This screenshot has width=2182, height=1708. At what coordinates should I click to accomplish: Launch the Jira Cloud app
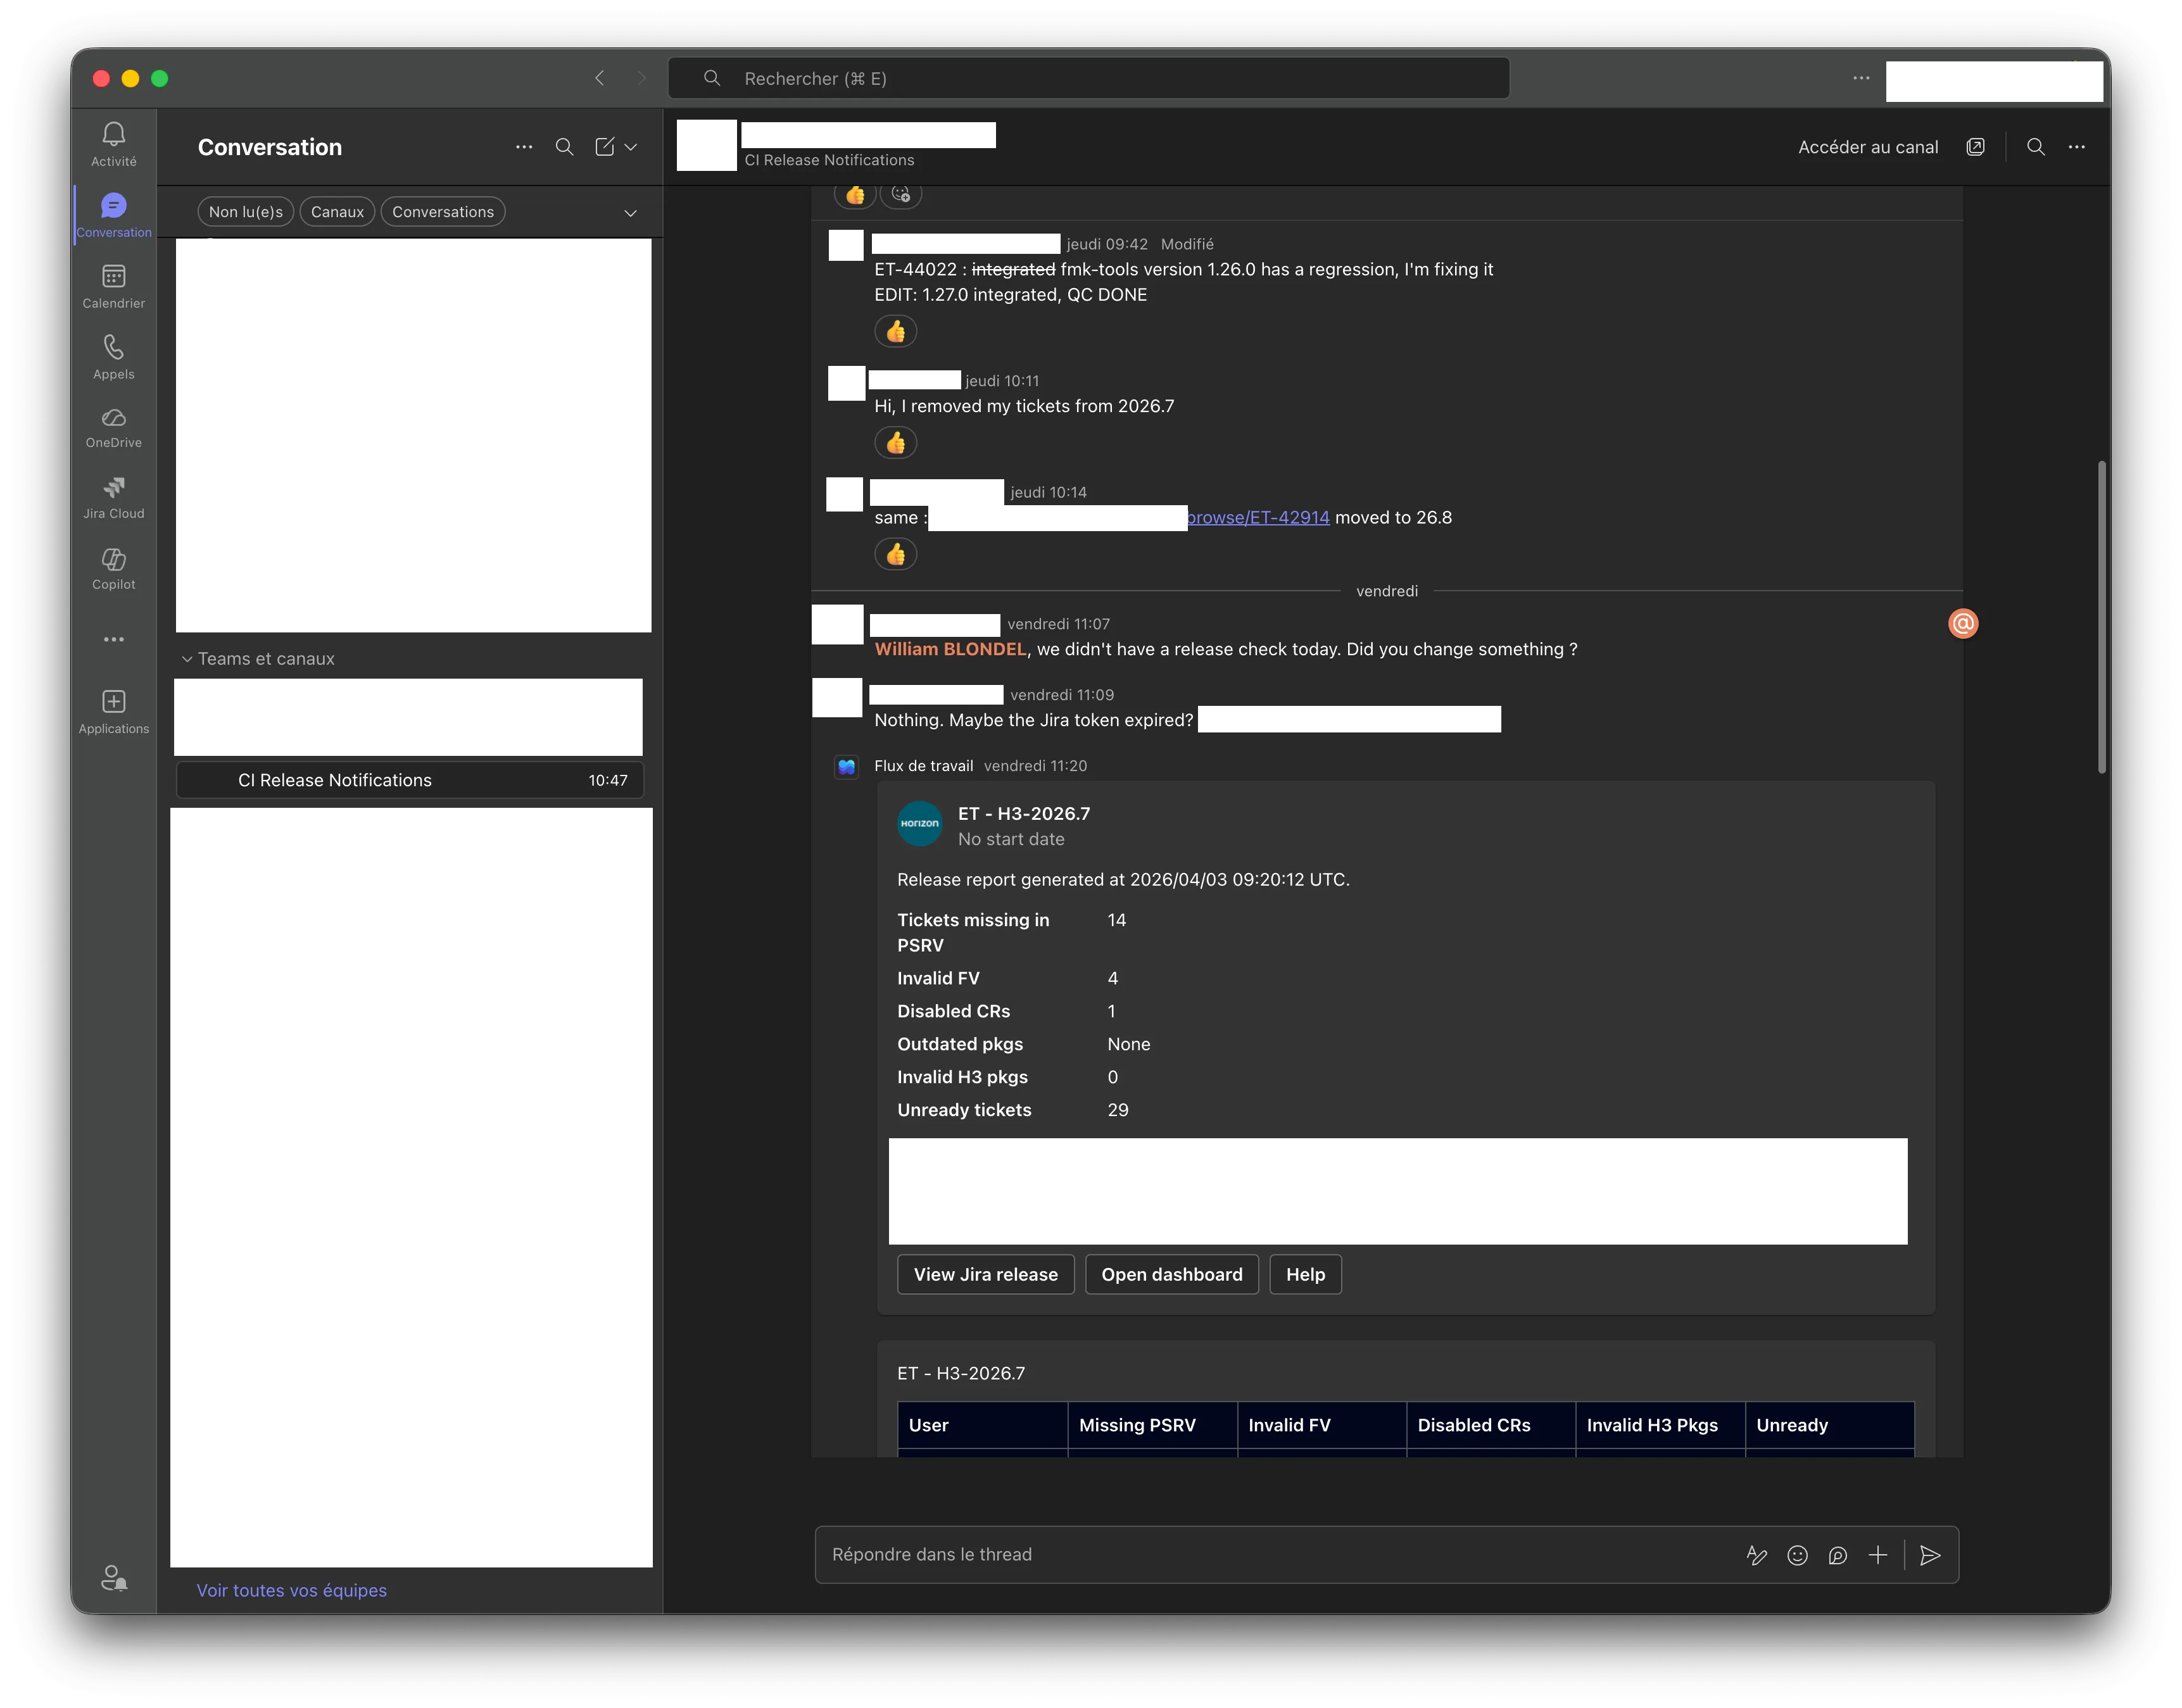[113, 498]
